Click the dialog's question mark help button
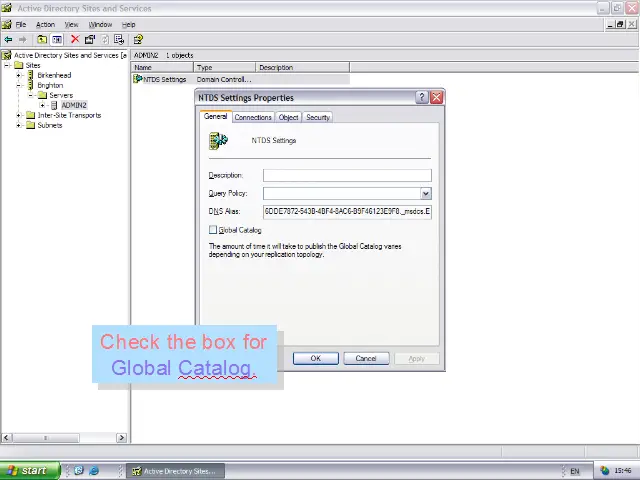The height and width of the screenshot is (480, 640). tap(422, 97)
